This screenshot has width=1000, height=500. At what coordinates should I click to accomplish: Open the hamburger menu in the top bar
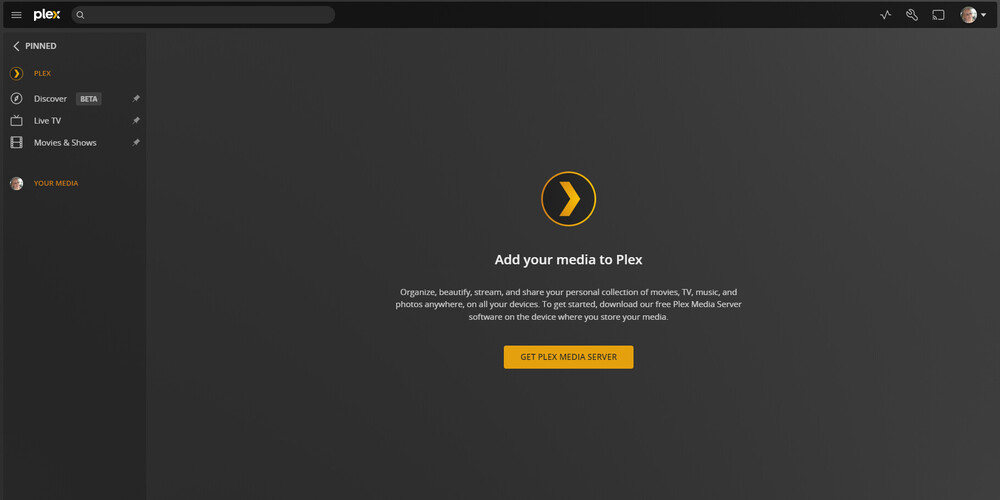pyautogui.click(x=17, y=15)
